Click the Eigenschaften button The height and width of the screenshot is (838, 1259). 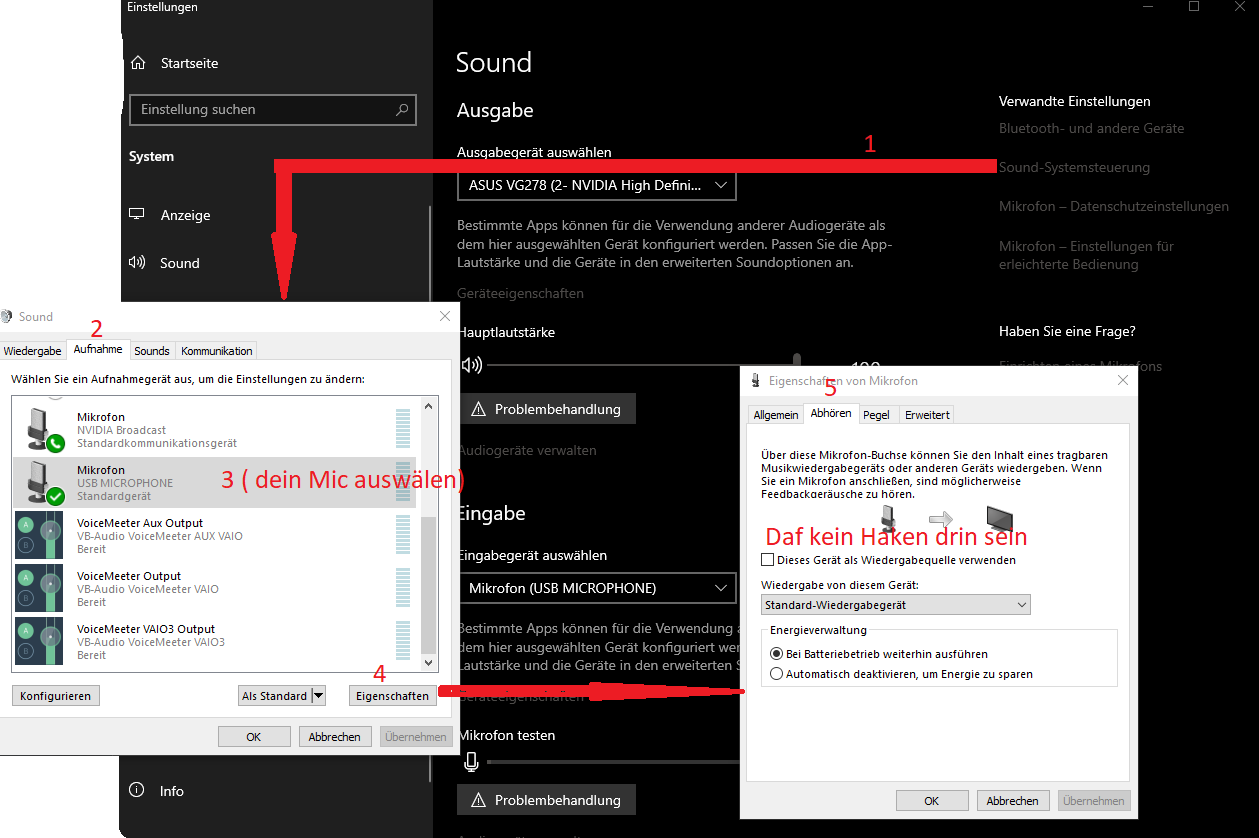tap(392, 696)
